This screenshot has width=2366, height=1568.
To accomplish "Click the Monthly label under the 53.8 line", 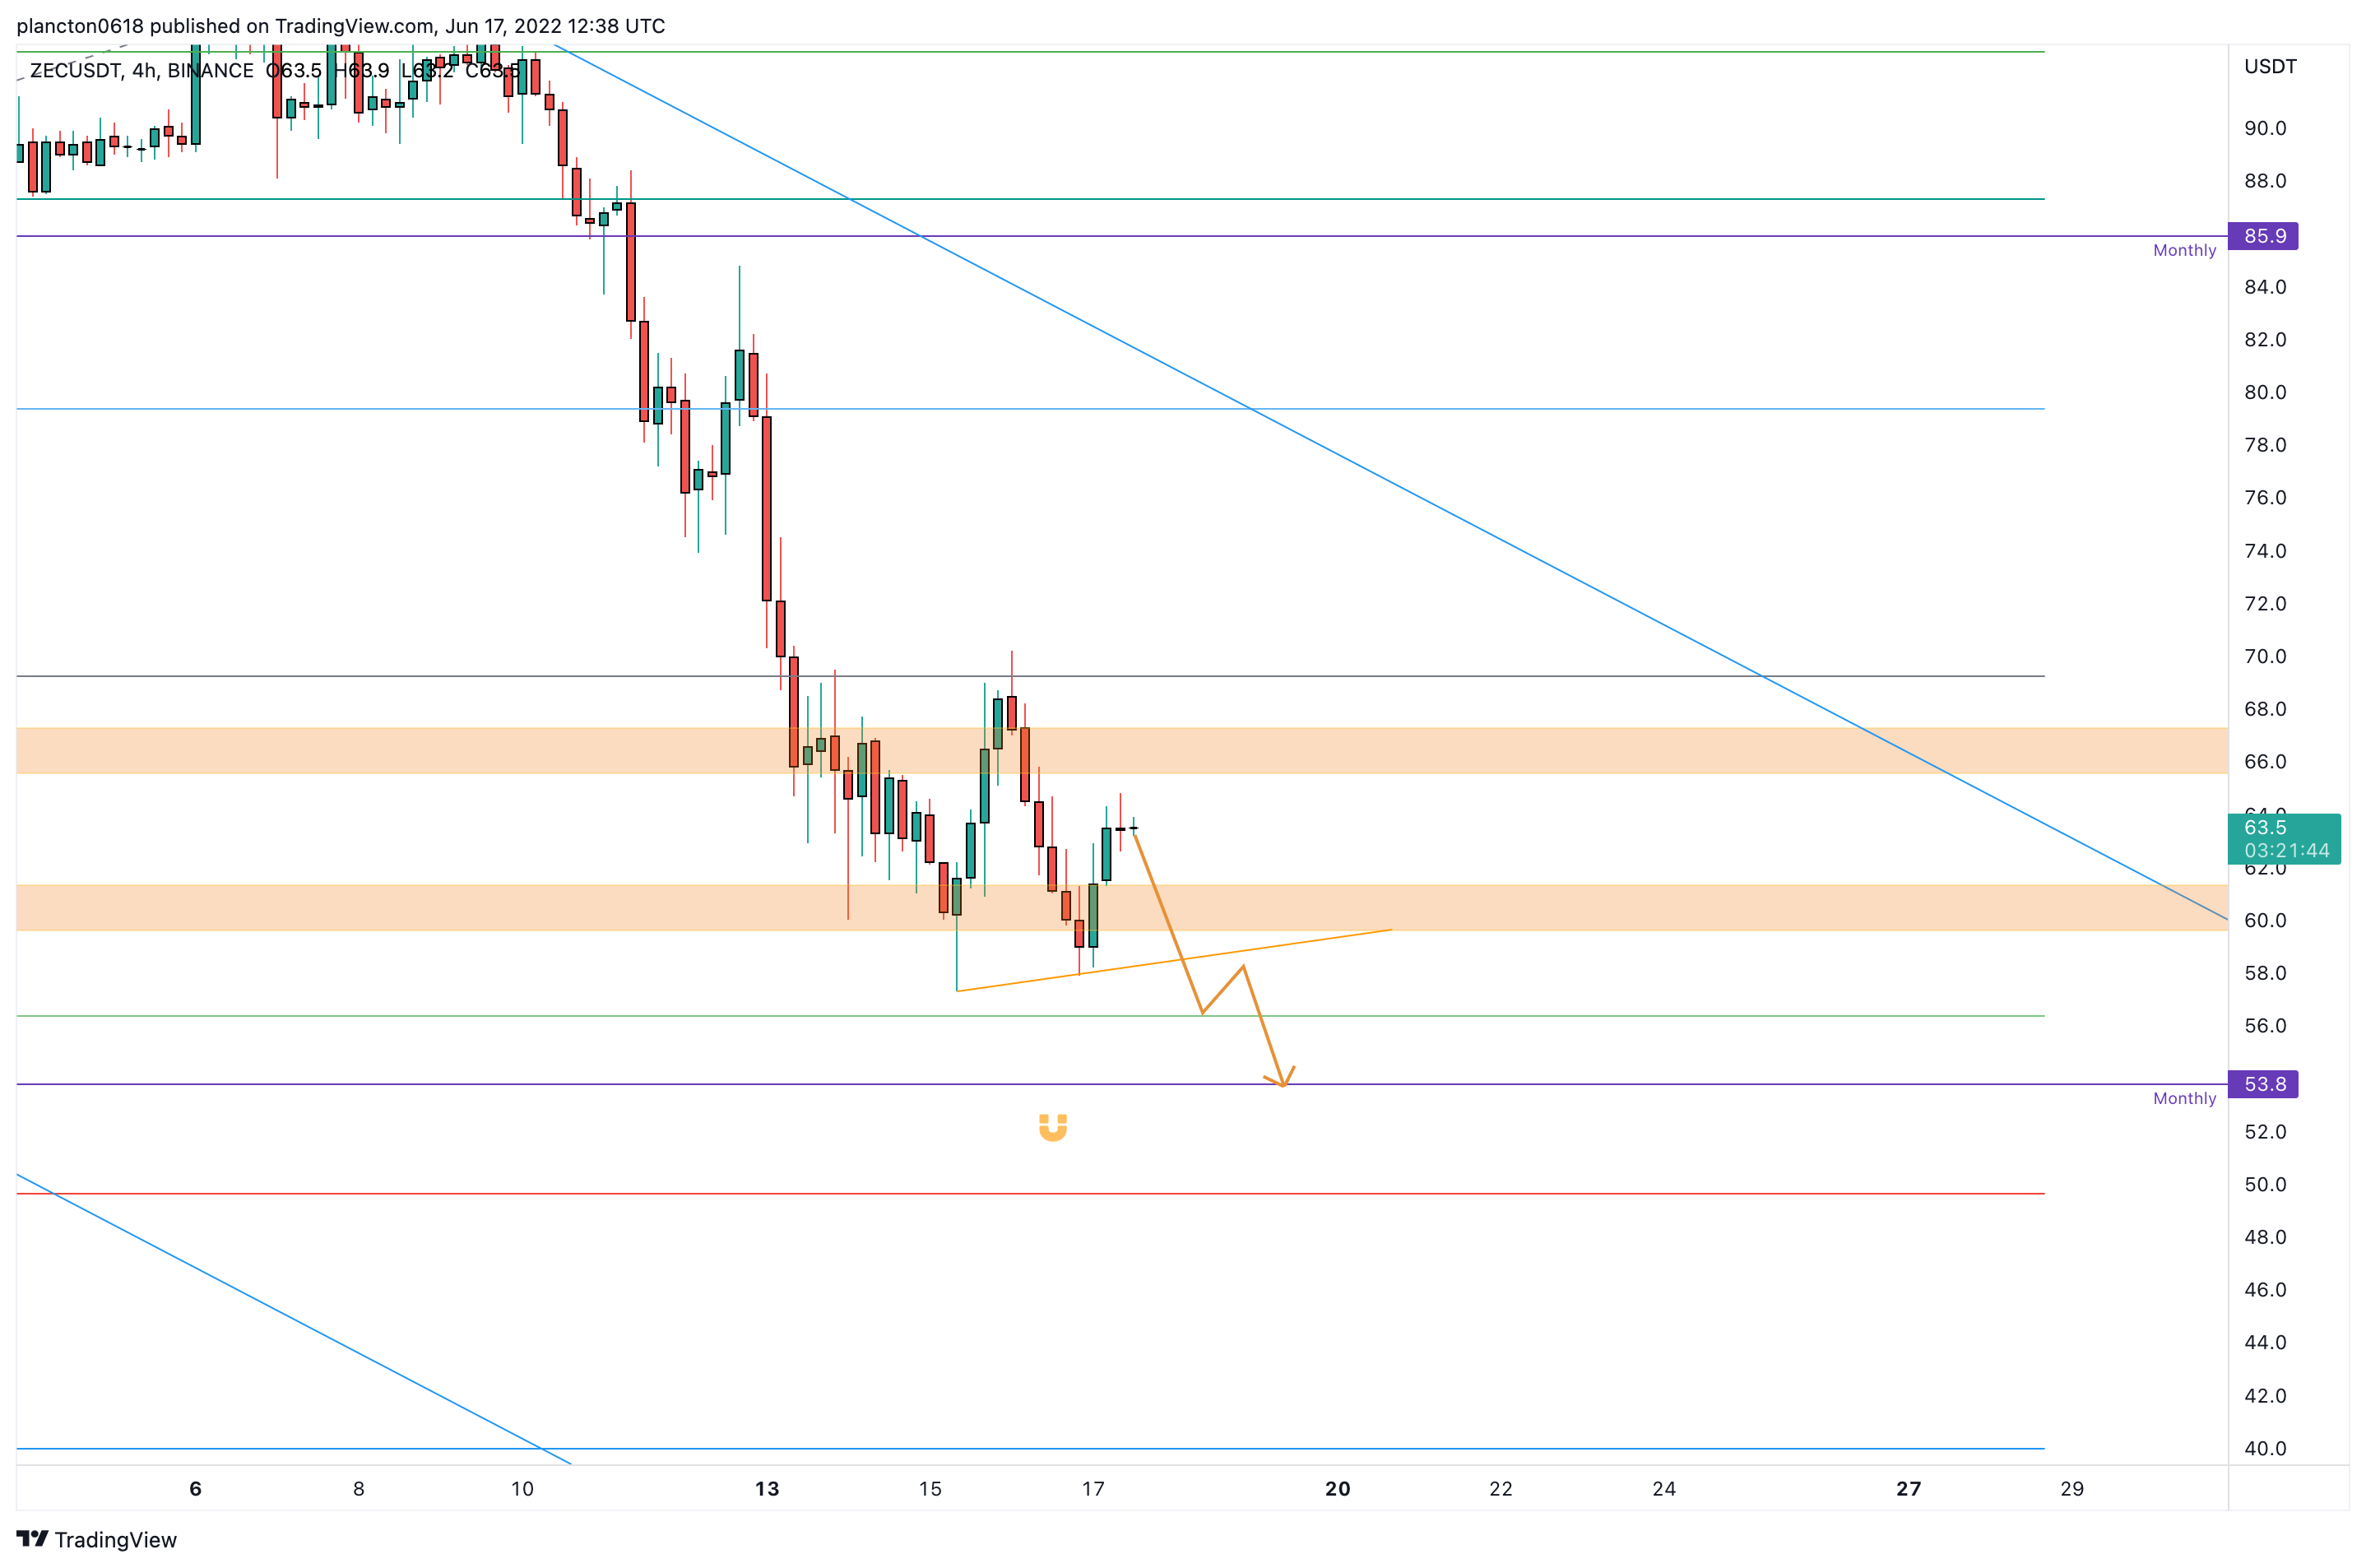I will point(2184,1098).
